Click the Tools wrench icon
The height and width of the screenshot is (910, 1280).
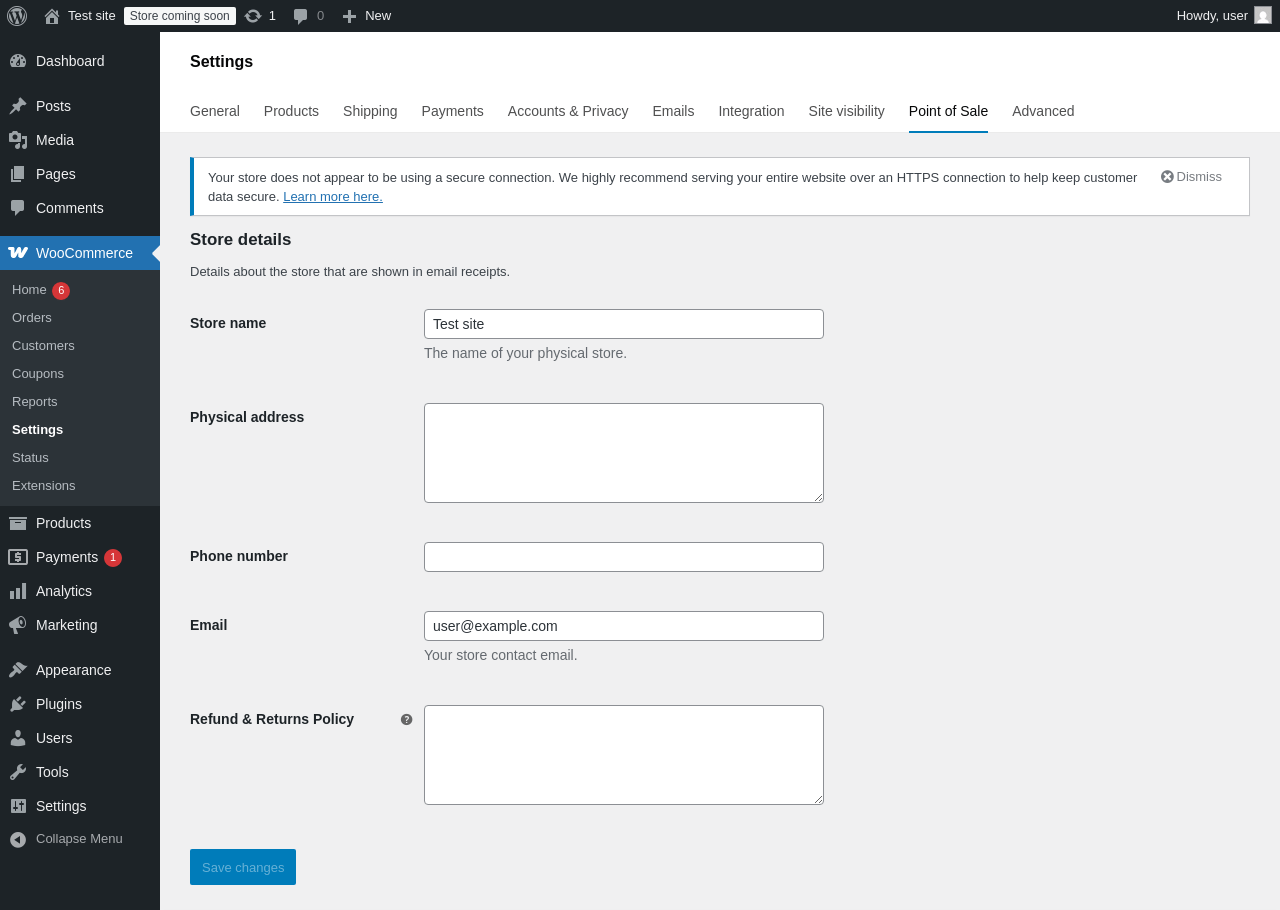click(18, 772)
